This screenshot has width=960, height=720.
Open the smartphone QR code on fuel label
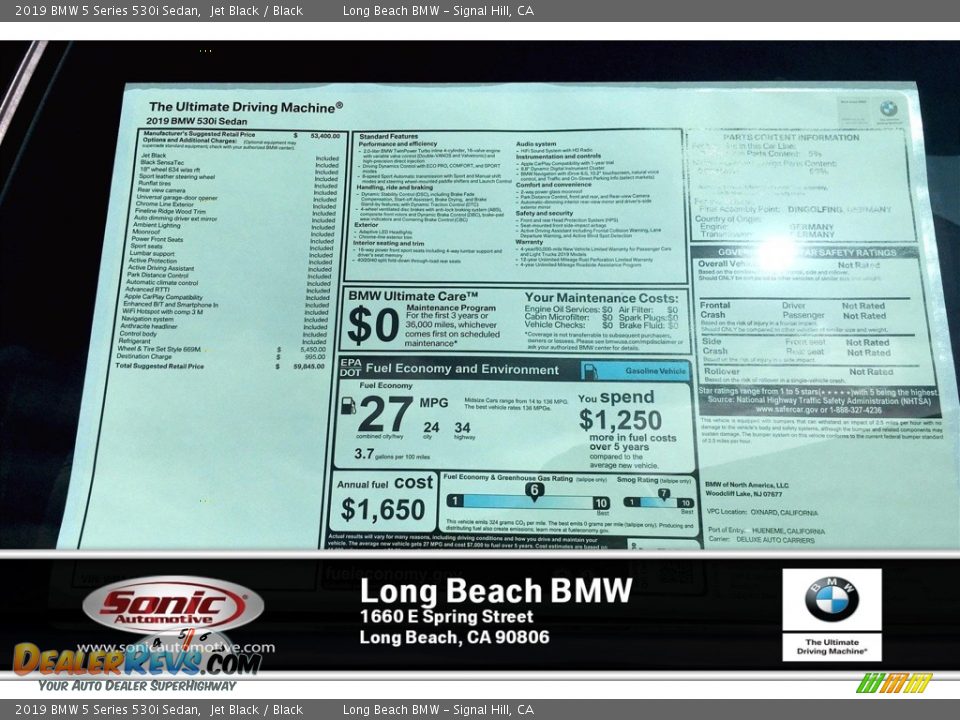coord(634,548)
